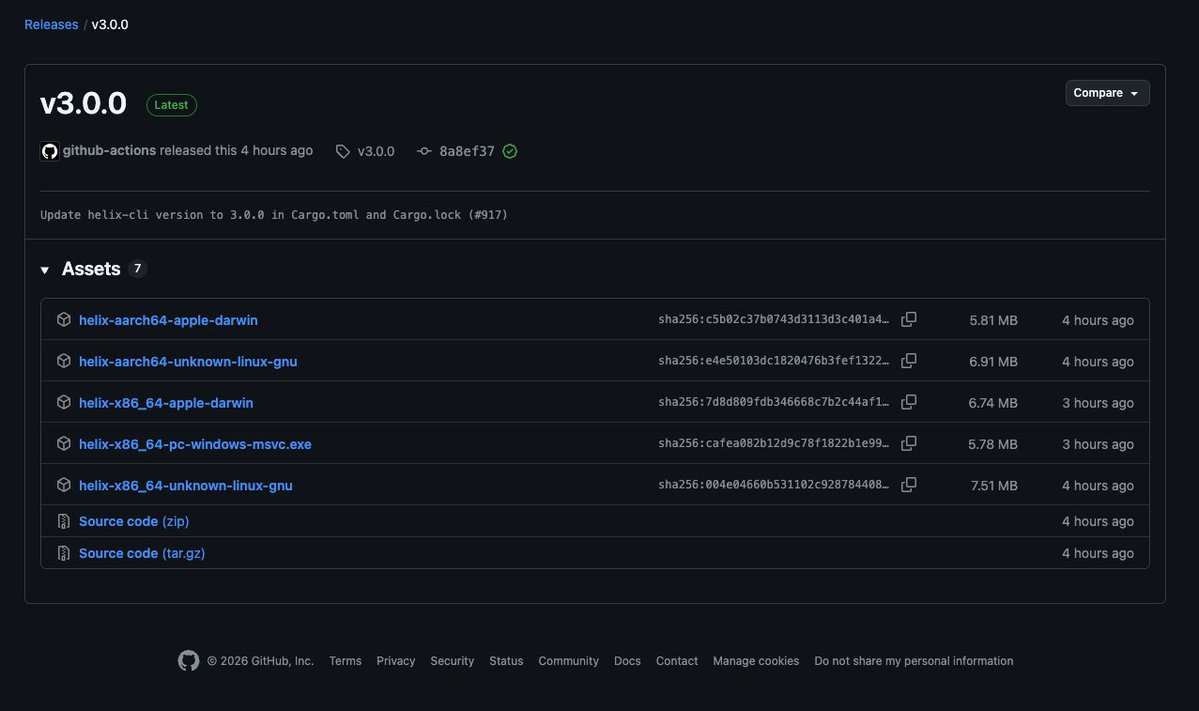Open the Docs footer link
This screenshot has width=1199, height=711.
627,661
